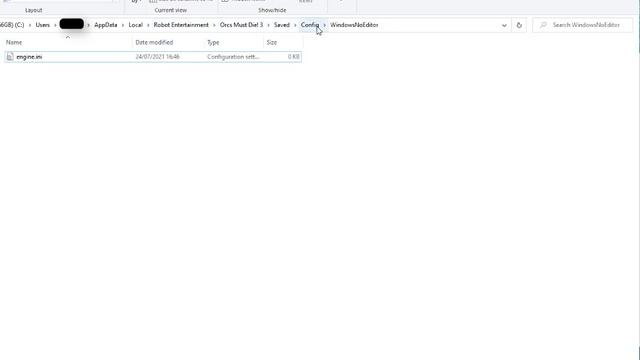The image size is (640, 360).
Task: Expand the chevron after AppData breadcrumb
Action: (x=123, y=25)
